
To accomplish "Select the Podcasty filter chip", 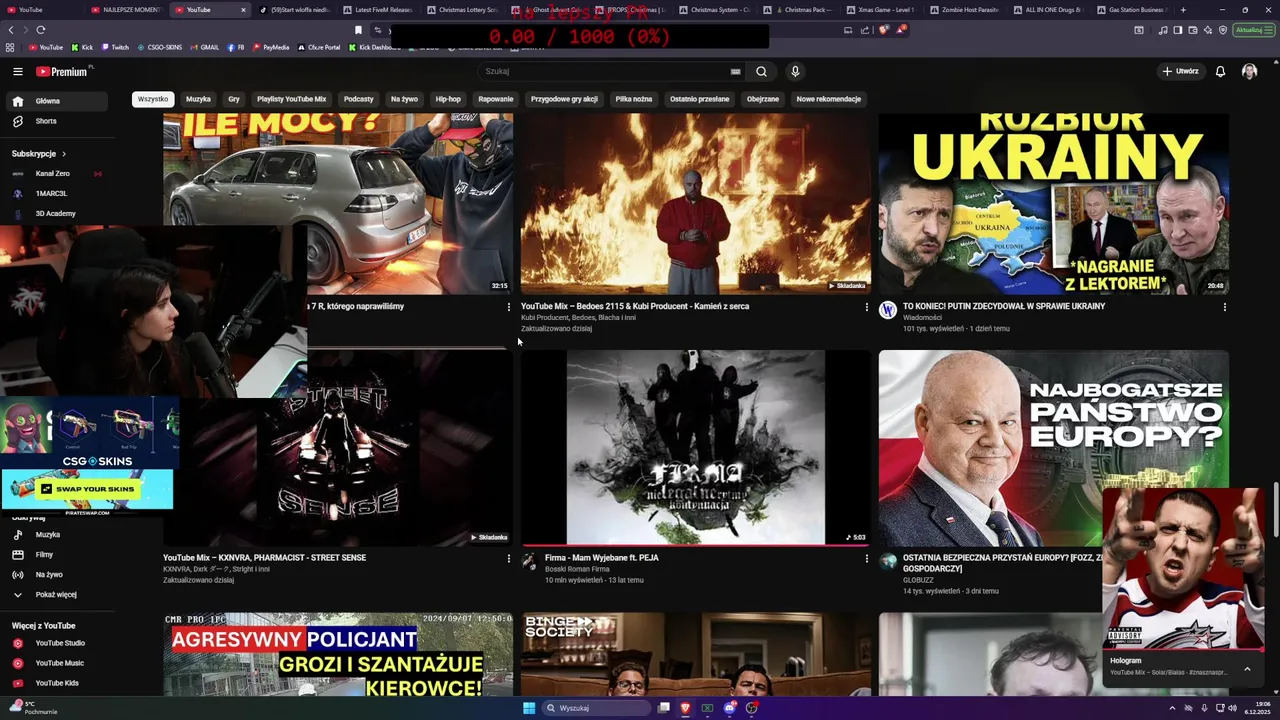I will [358, 99].
